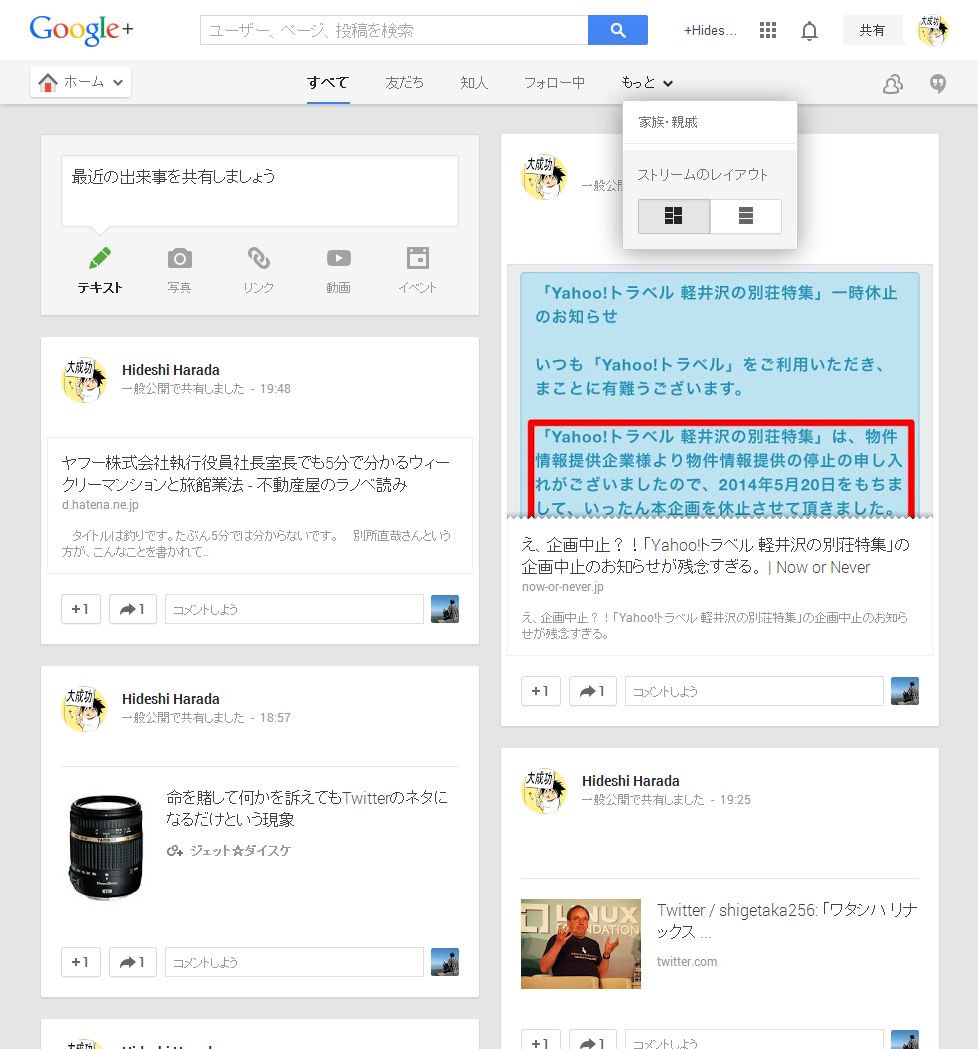Open the Hangouts quote bubble icon
This screenshot has height=1049, width=978.
pyautogui.click(x=937, y=84)
